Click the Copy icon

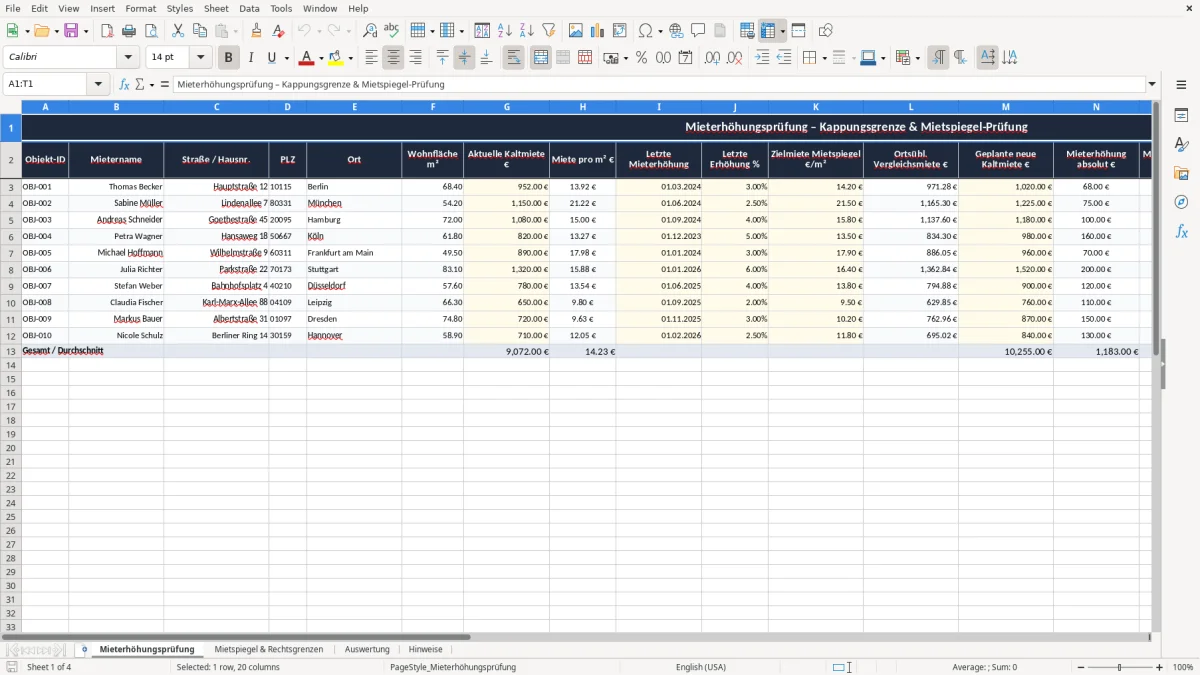[x=200, y=31]
